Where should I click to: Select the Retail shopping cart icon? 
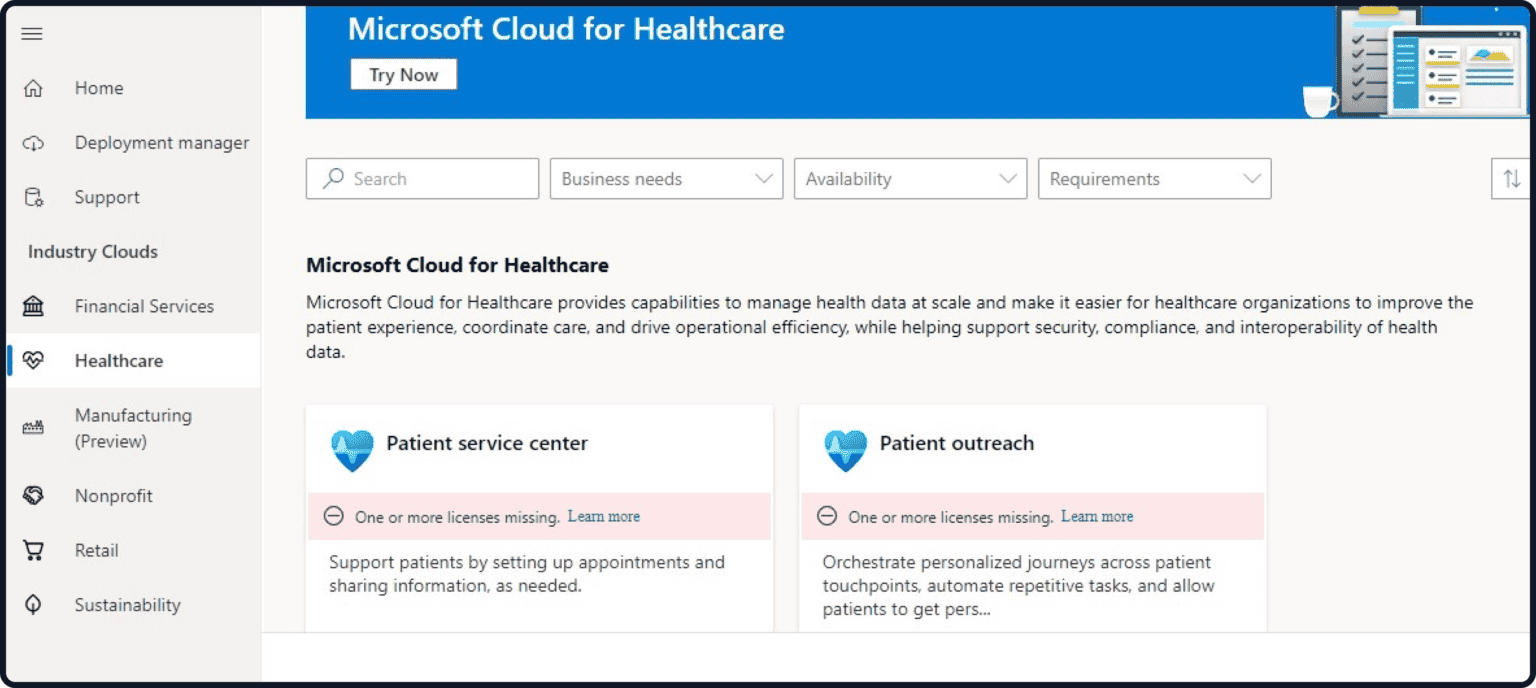pos(34,550)
